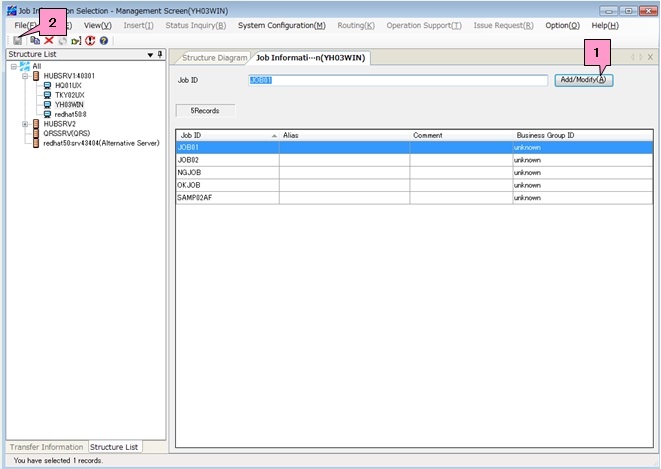661x469 pixels.
Task: Pin the Structure List panel
Action: pos(161,55)
